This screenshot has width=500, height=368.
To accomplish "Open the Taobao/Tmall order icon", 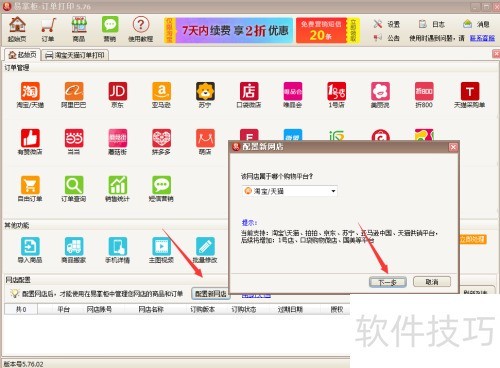I will click(30, 95).
